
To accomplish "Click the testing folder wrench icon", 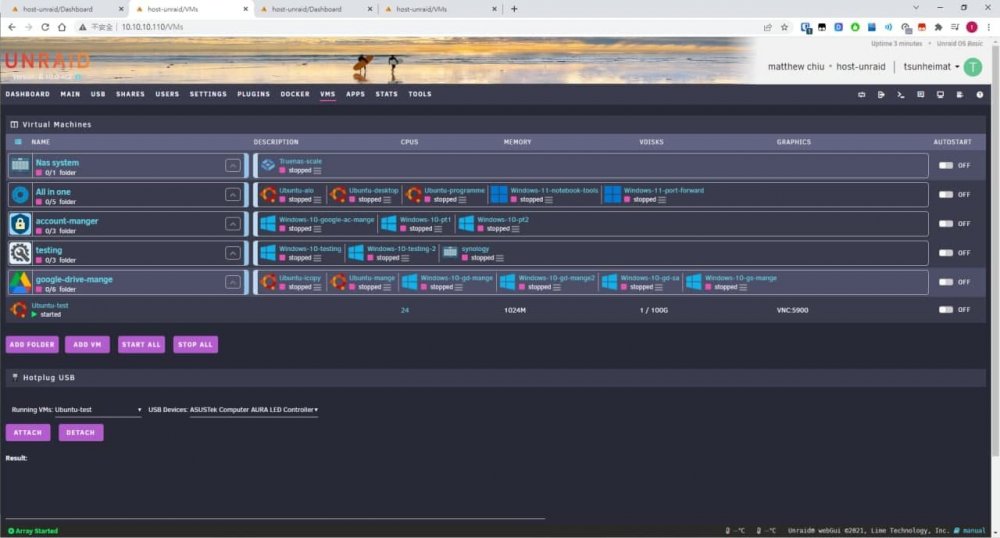I will pos(20,253).
